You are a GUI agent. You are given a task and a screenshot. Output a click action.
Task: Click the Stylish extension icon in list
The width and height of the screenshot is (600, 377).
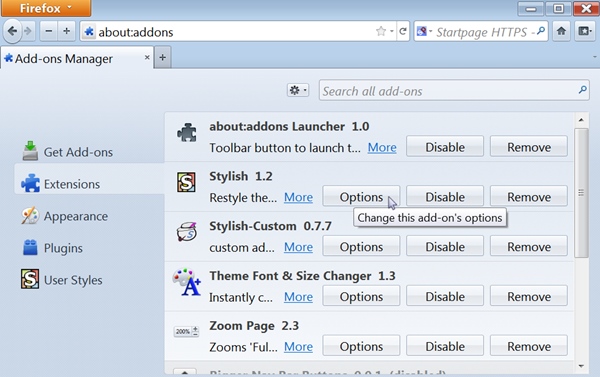186,182
